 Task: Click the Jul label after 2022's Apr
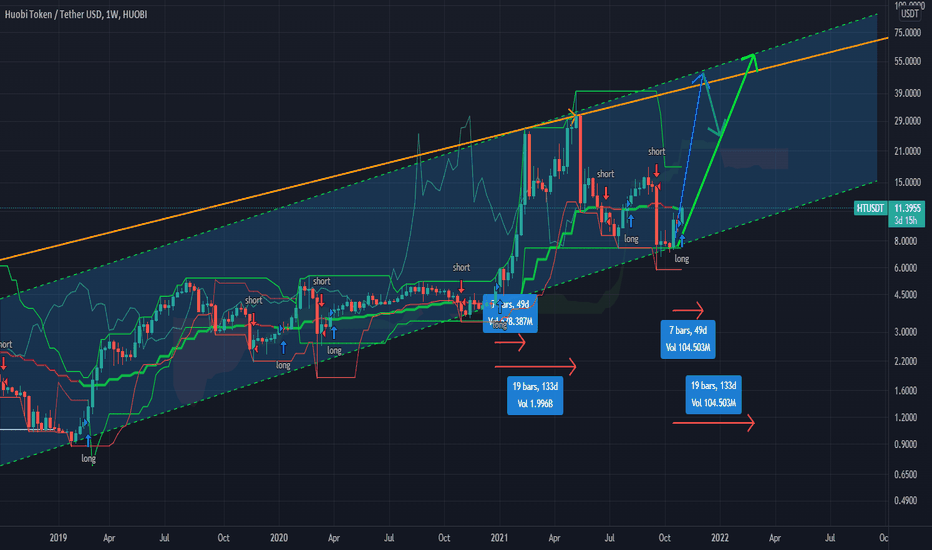(830, 538)
